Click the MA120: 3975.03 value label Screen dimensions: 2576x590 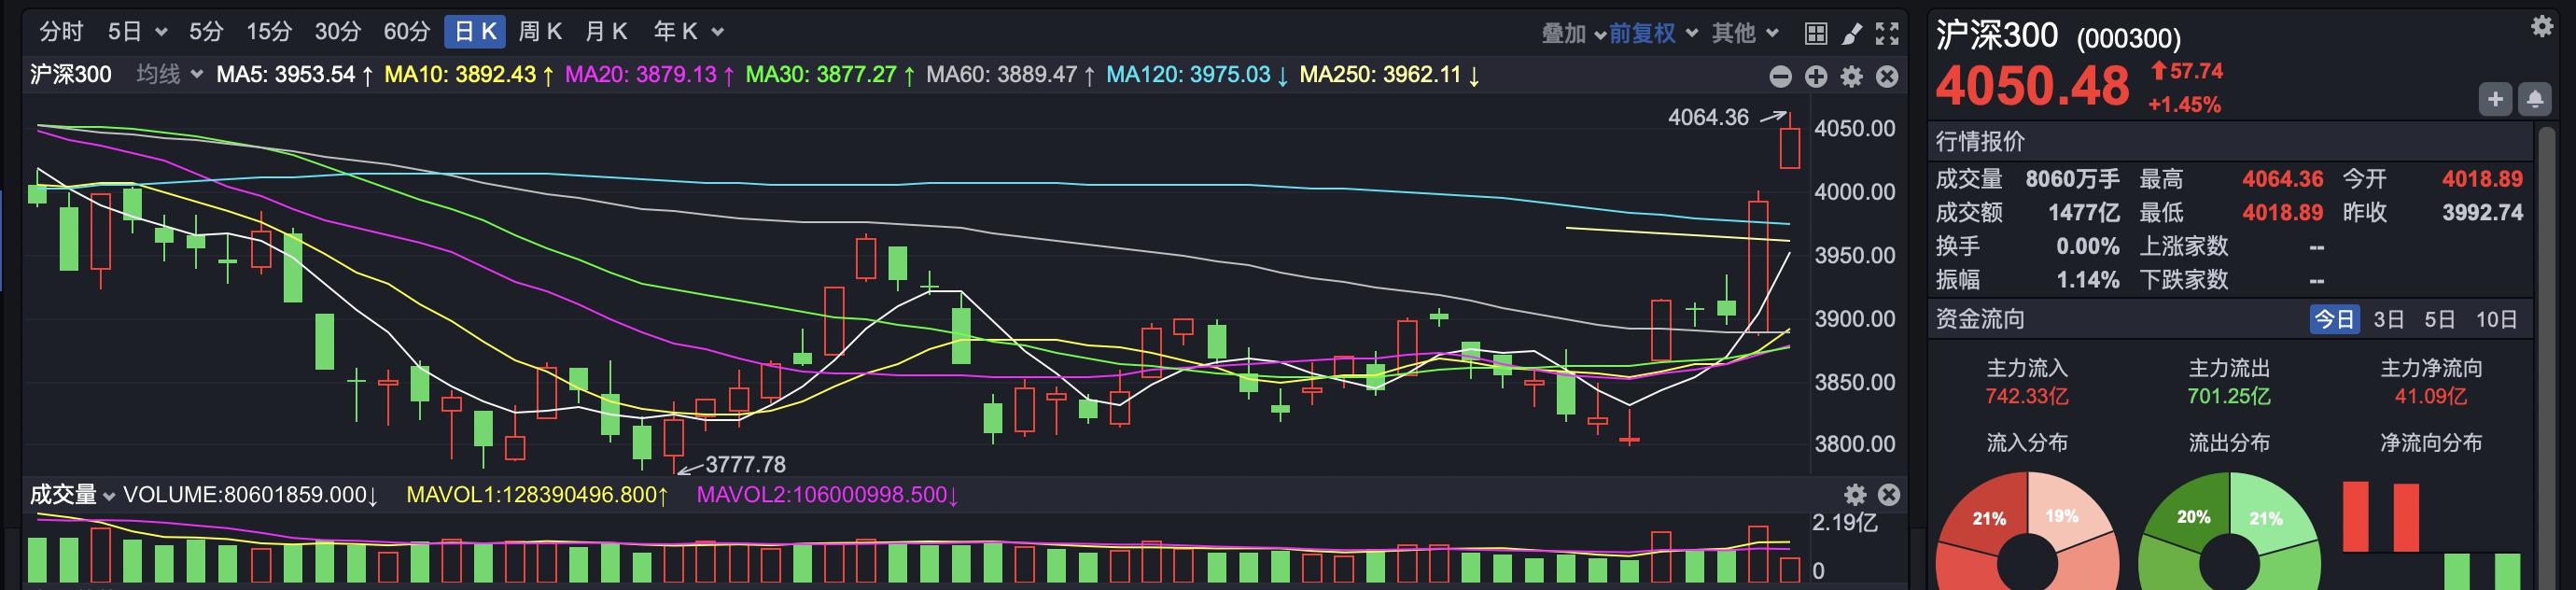(1198, 75)
